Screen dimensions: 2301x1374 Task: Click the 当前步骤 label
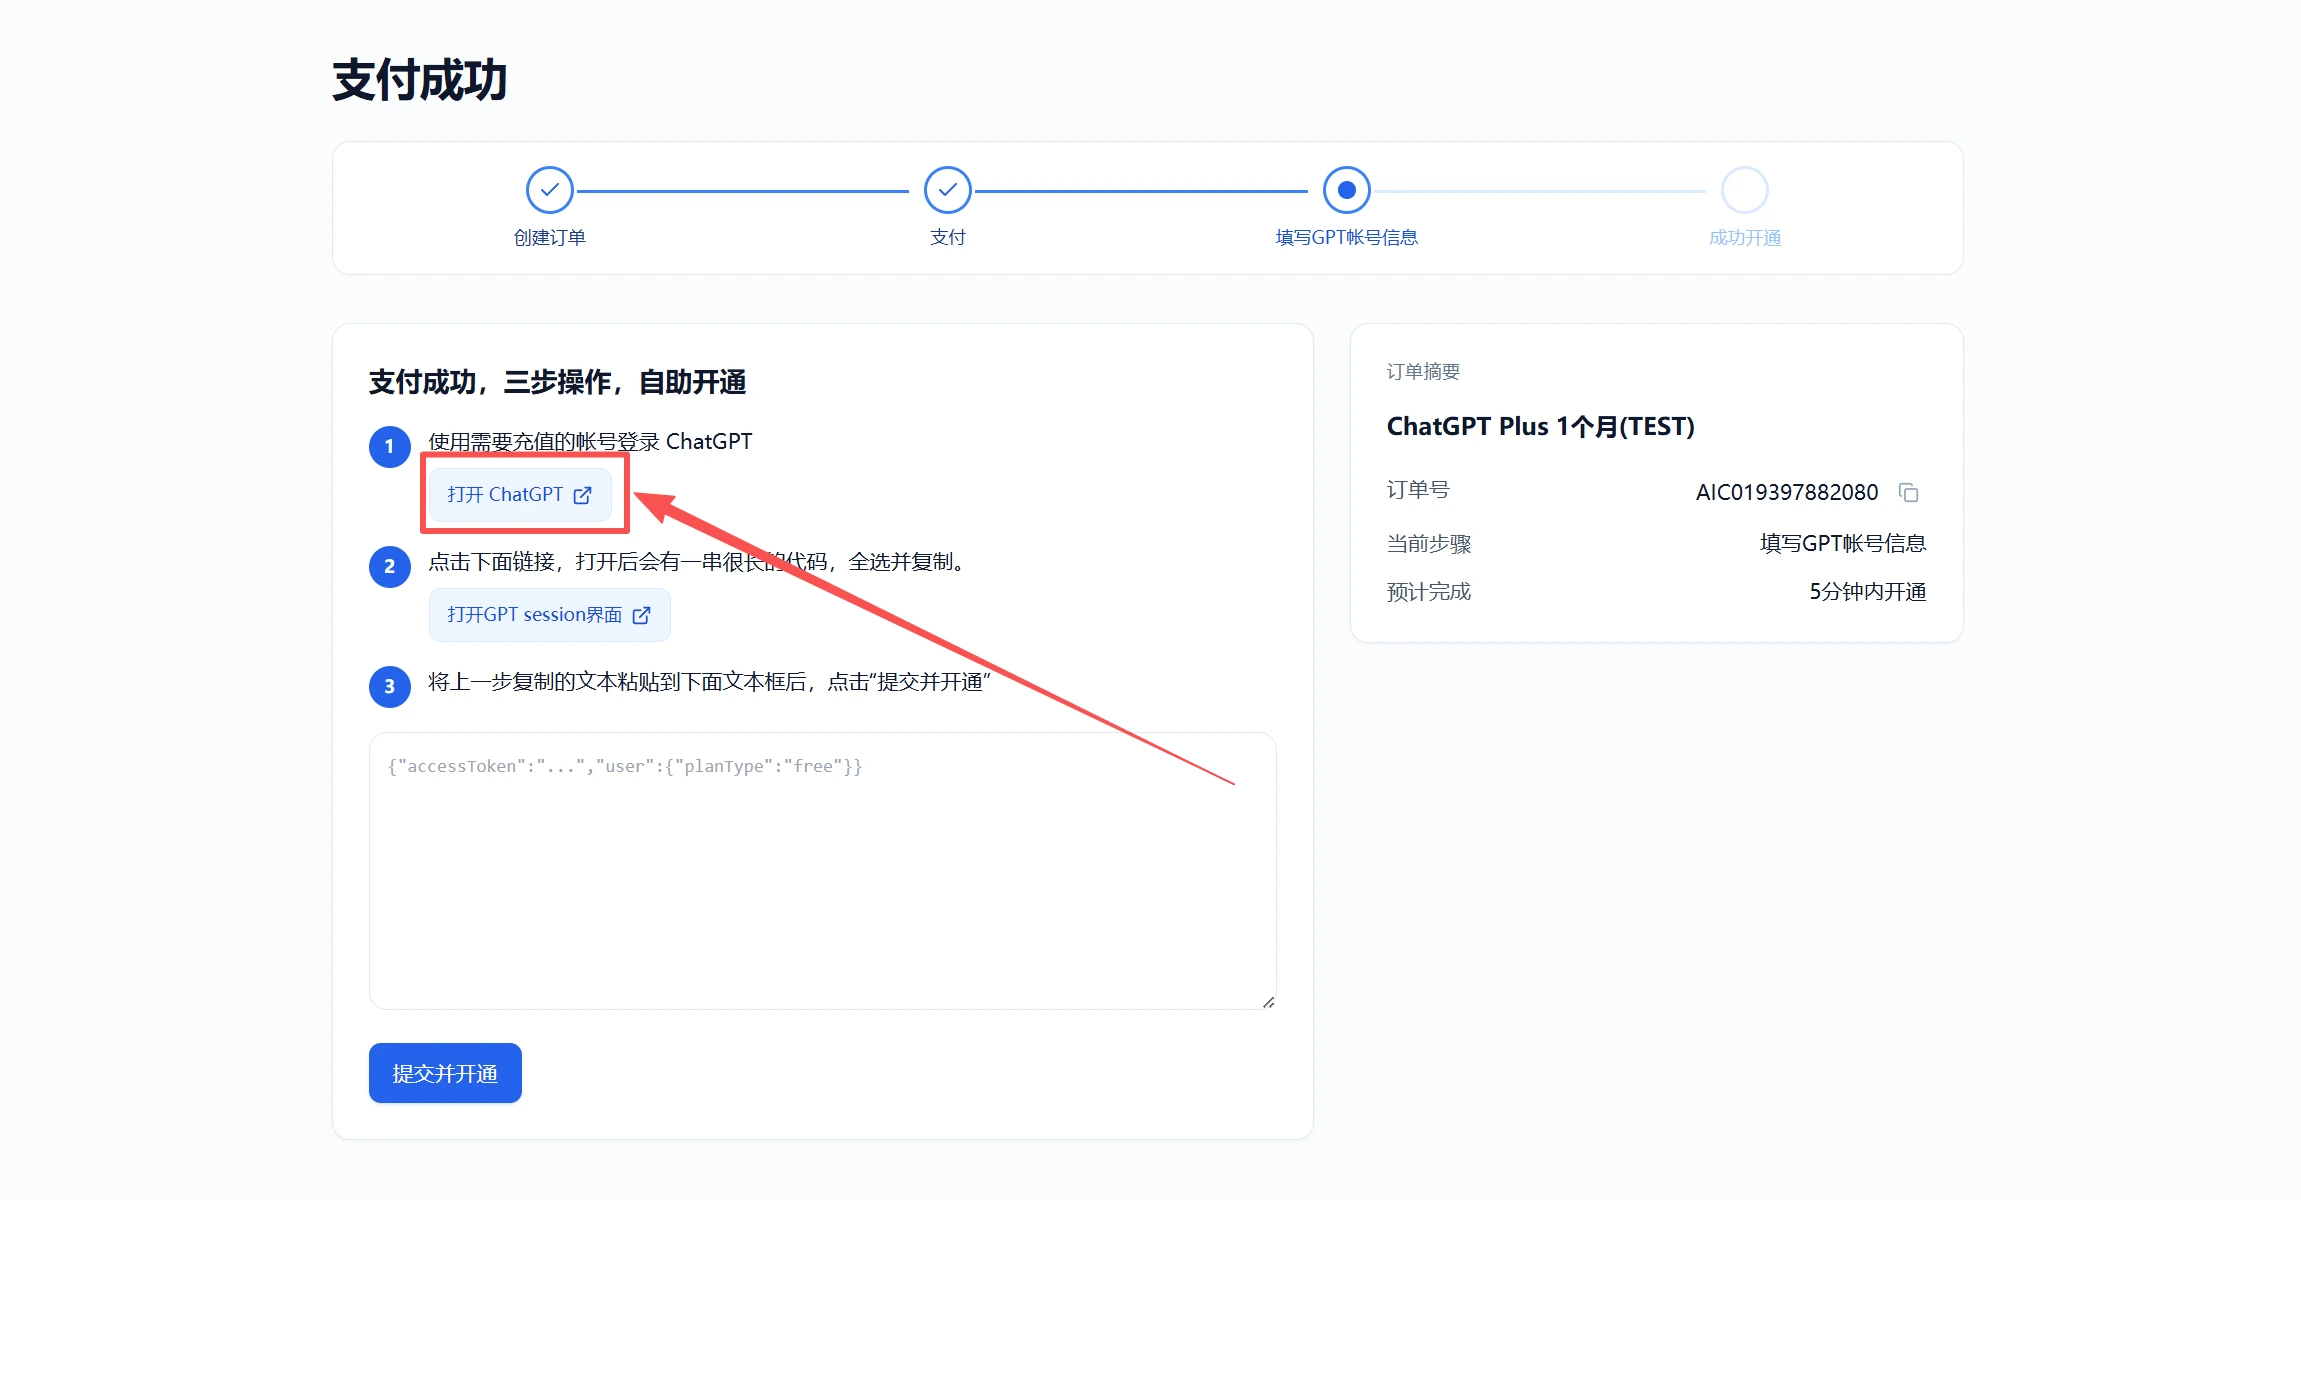pyautogui.click(x=1428, y=544)
